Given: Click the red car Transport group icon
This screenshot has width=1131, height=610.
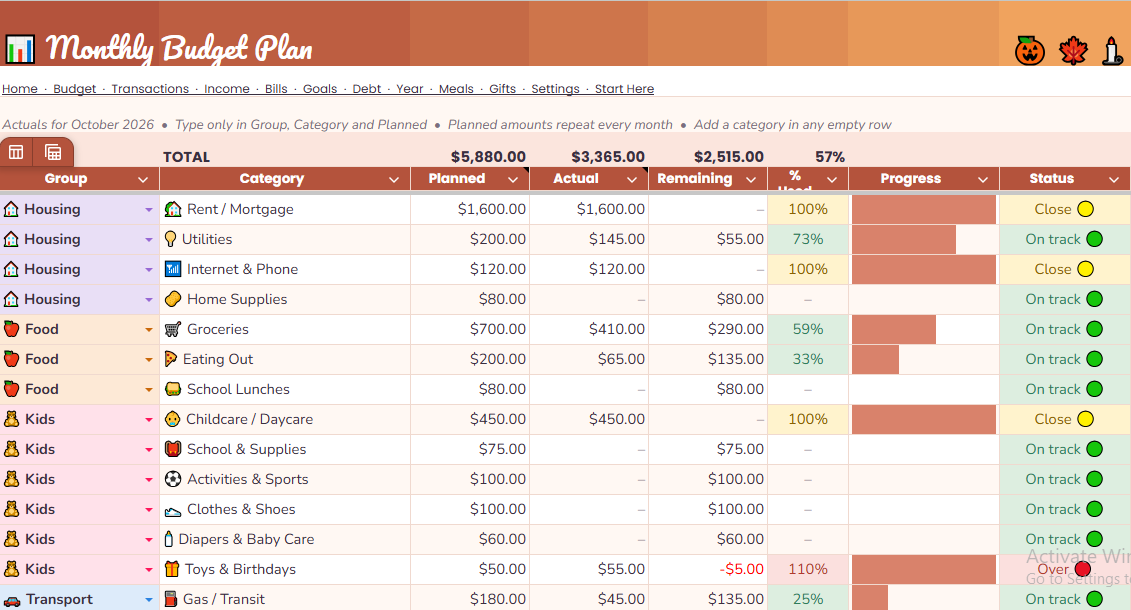Looking at the screenshot, I should (x=12, y=600).
